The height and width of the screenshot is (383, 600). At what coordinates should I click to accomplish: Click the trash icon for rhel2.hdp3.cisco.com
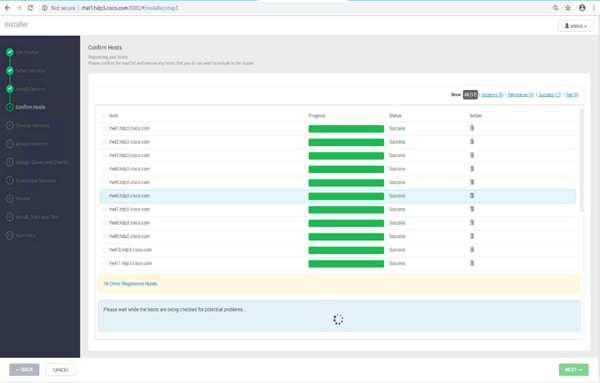472,142
